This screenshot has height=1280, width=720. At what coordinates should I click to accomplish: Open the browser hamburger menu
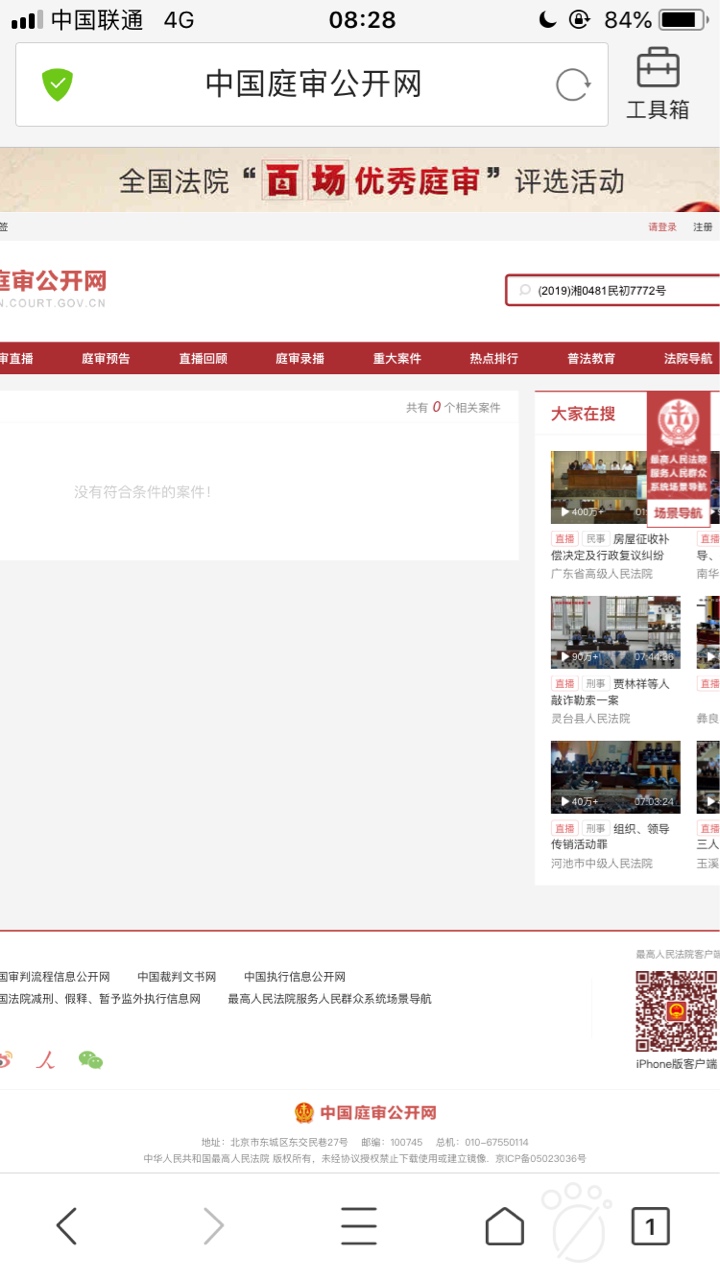coord(359,1225)
